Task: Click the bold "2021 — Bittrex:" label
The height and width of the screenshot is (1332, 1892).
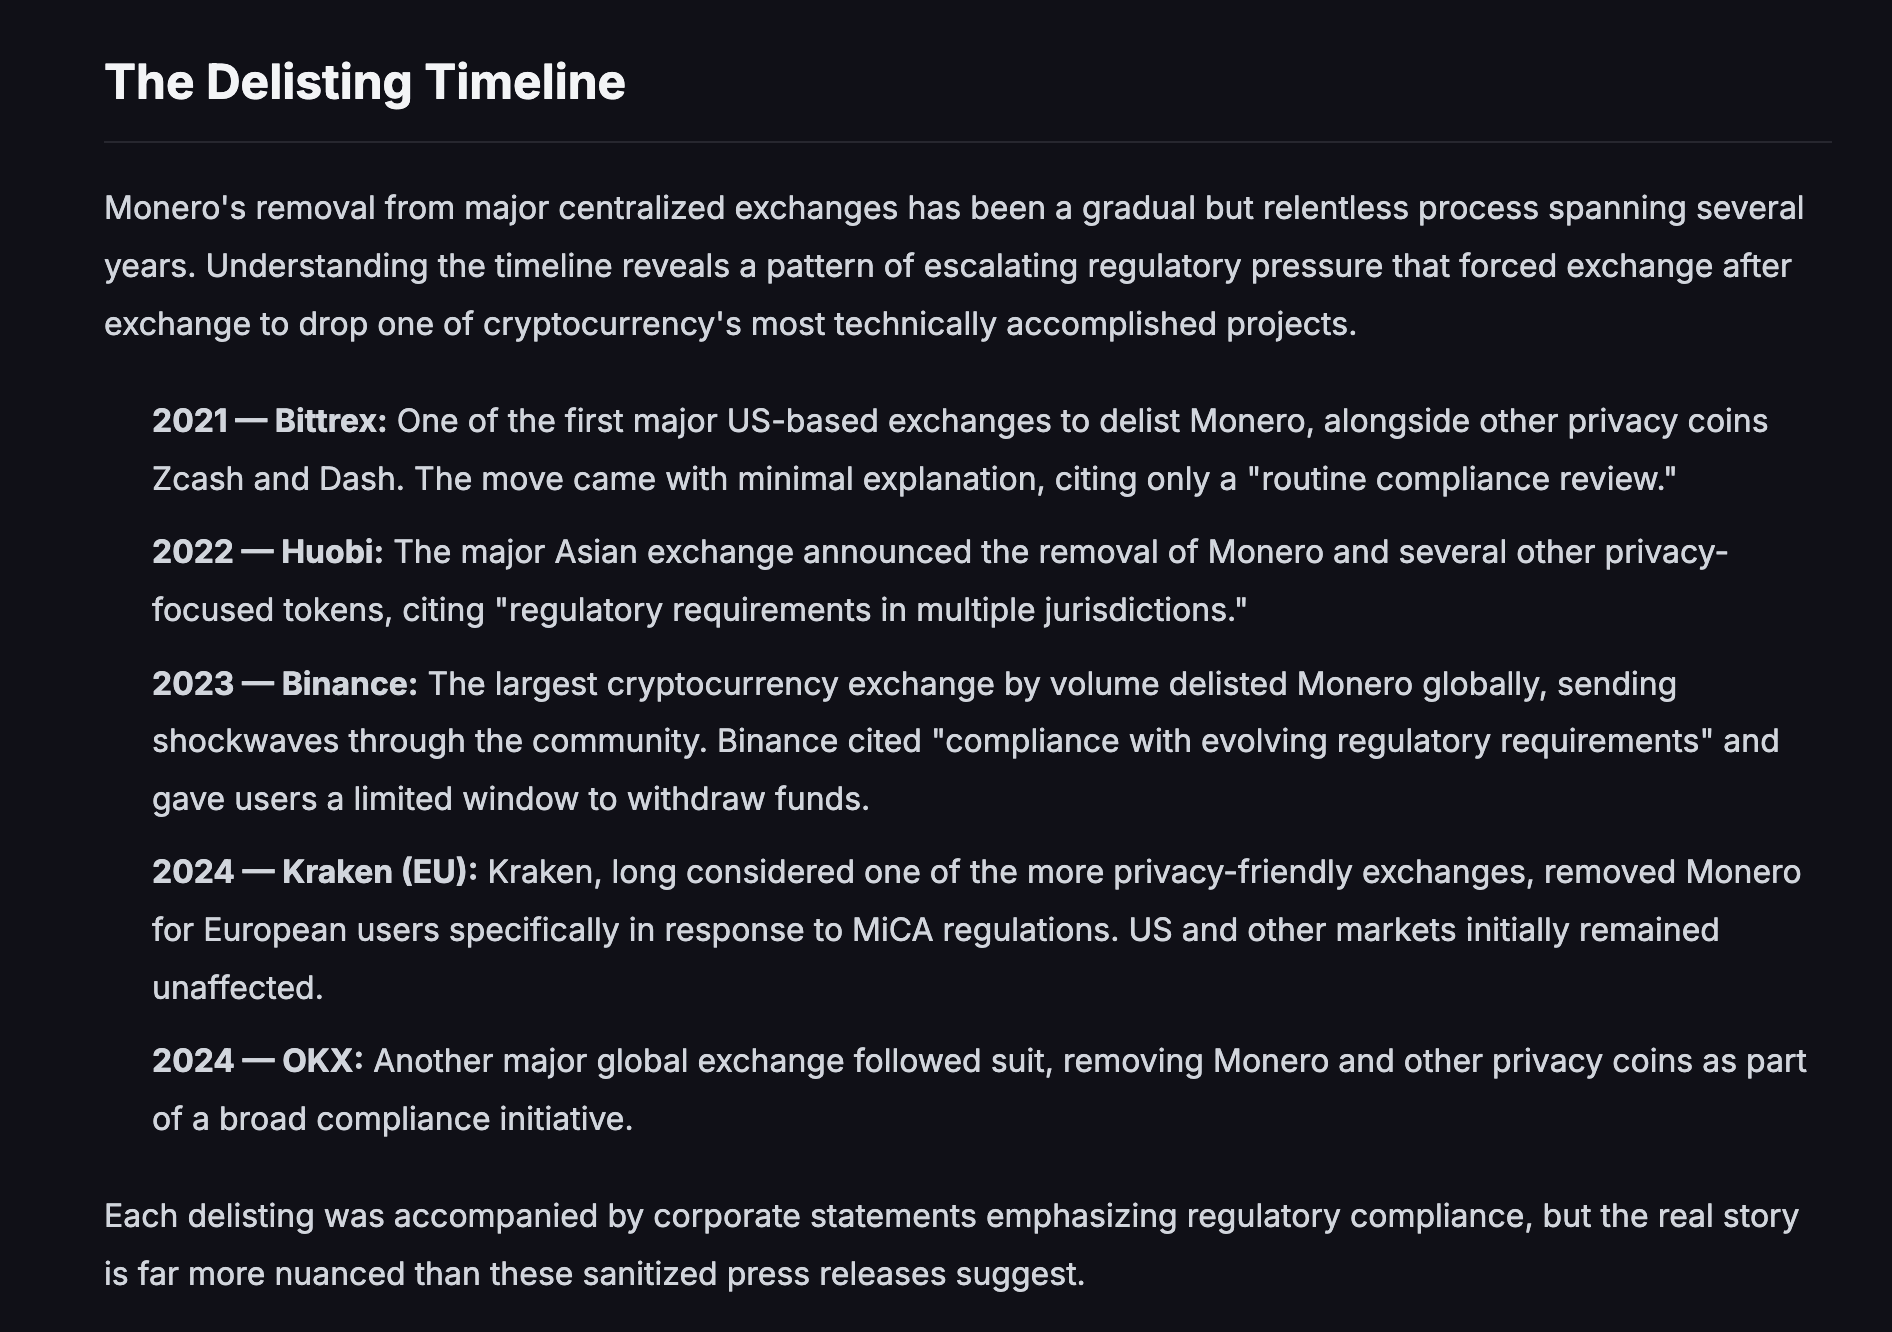Action: 269,421
